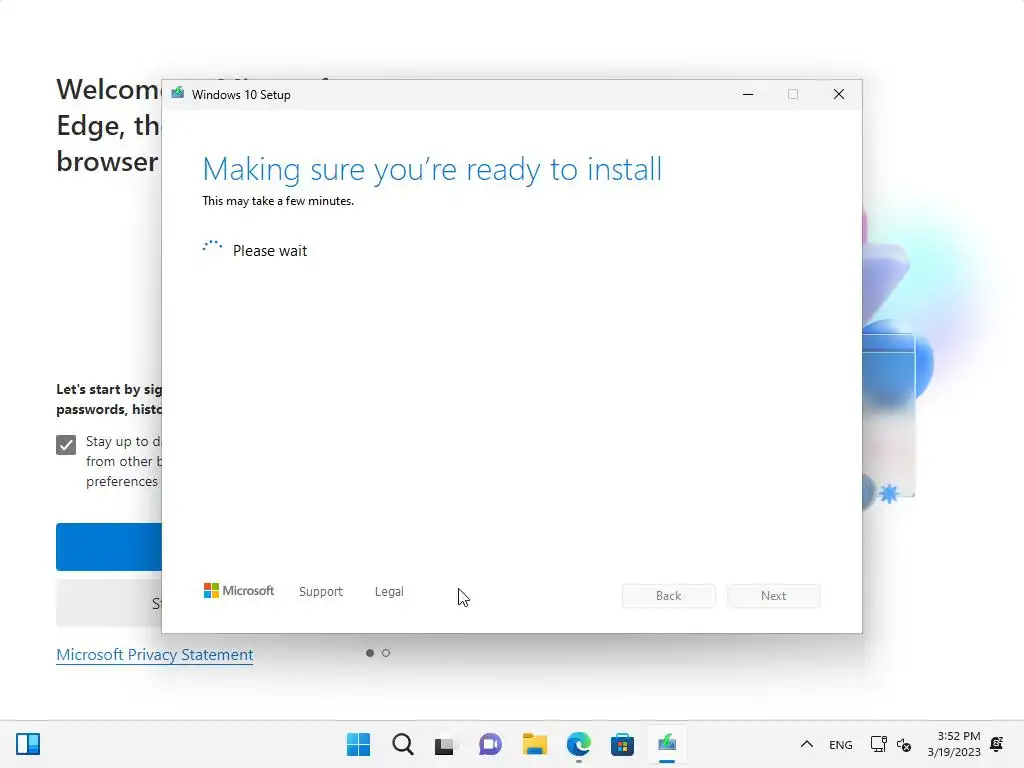
Task: Open Microsoft Privacy Statement link
Action: coord(155,654)
